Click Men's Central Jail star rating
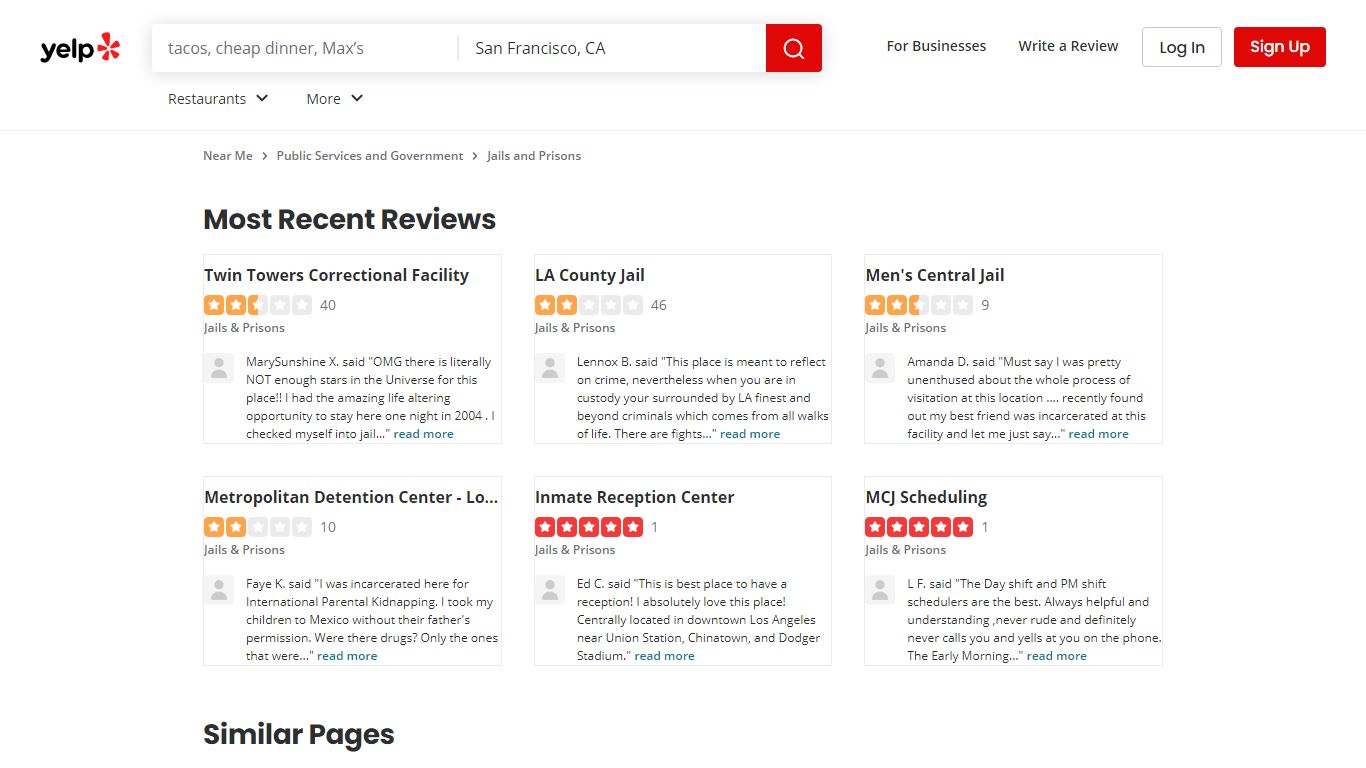The image size is (1366, 768). (919, 305)
